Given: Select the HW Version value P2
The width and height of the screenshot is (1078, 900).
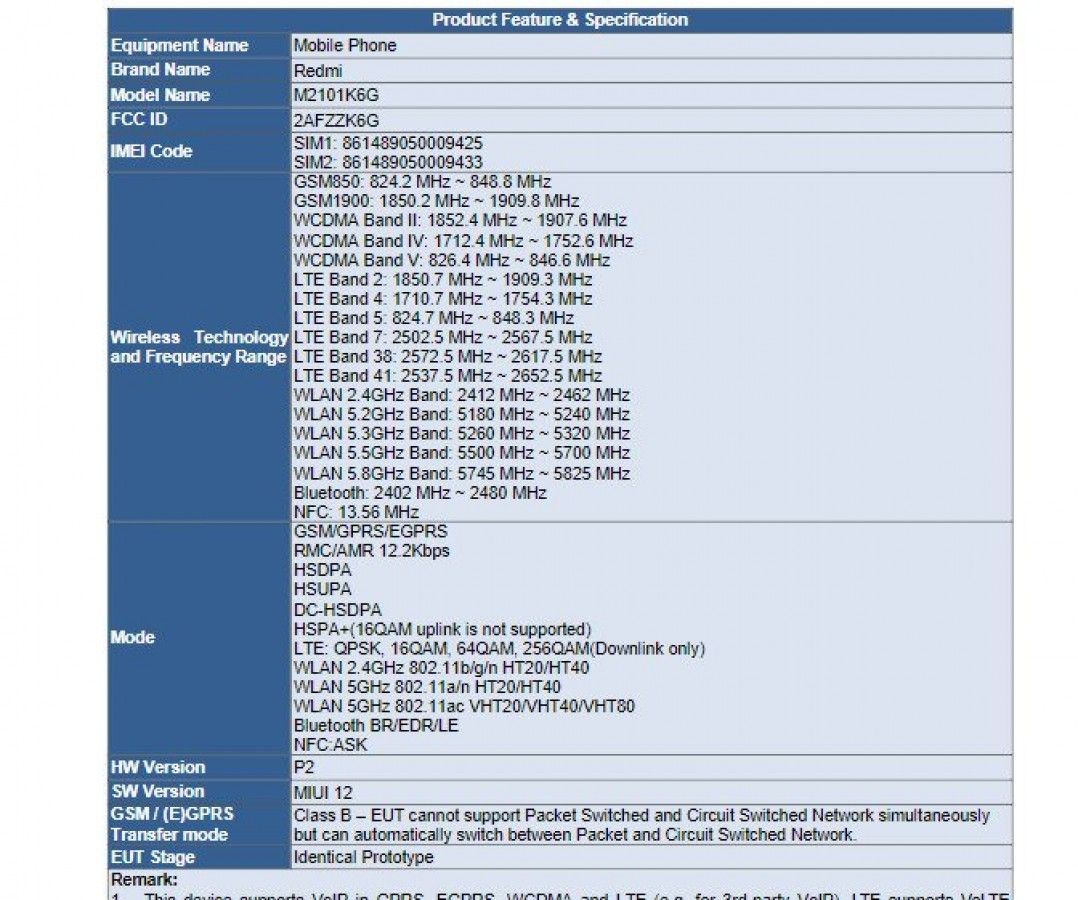Looking at the screenshot, I should point(304,768).
